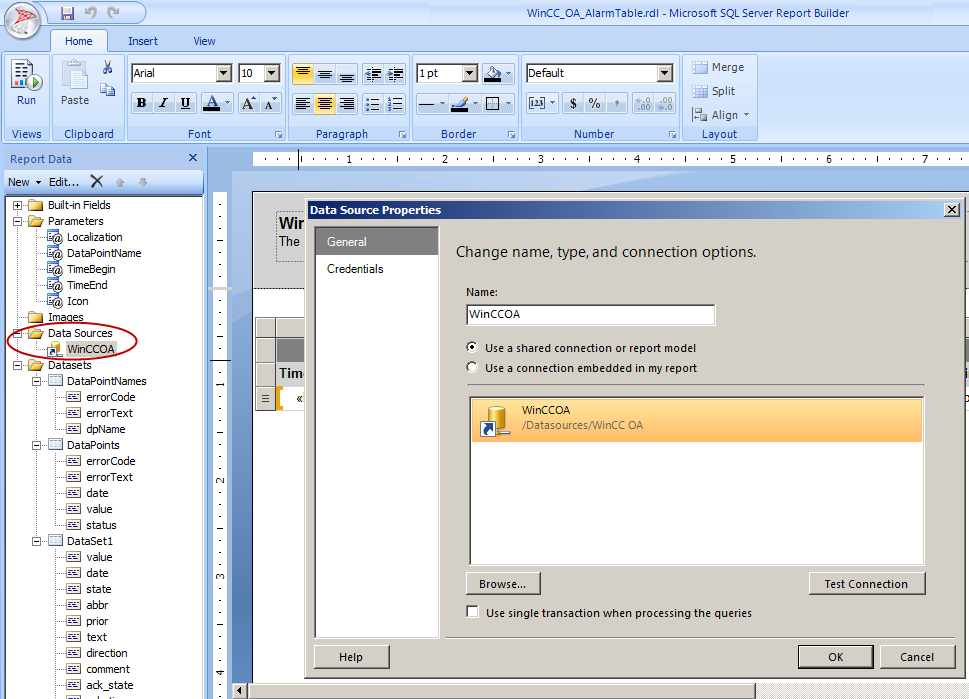Collapse the Parameters tree node
This screenshot has width=969, height=699.
tap(18, 221)
